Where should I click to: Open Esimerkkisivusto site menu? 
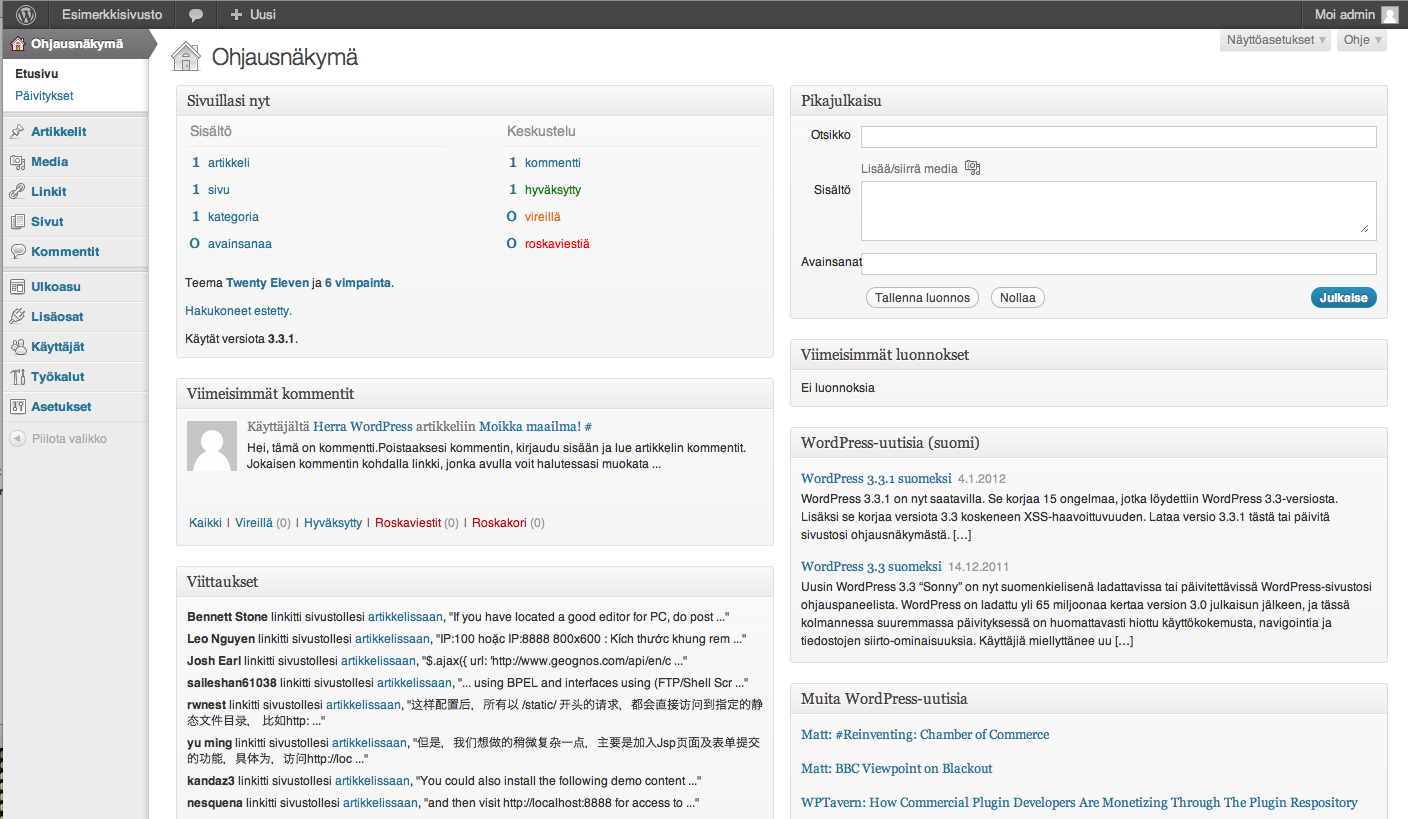click(x=112, y=15)
